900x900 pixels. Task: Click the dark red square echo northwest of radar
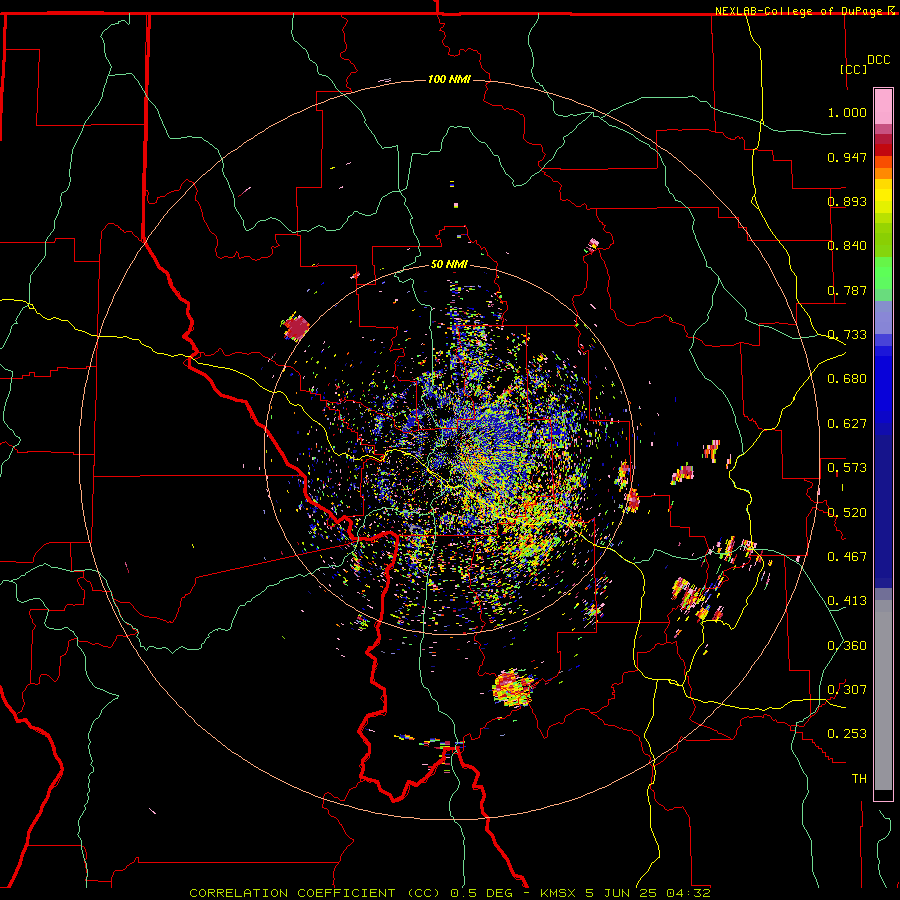[296, 328]
